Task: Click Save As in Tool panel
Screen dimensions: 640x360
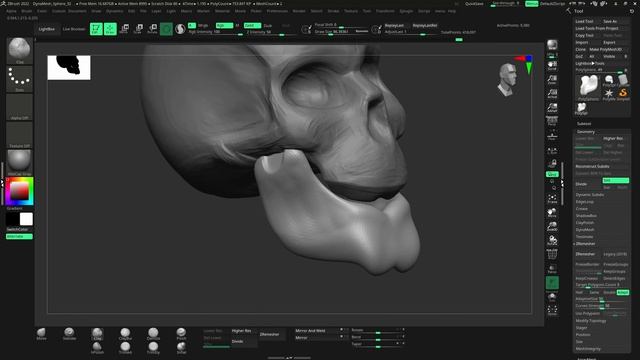Action: [x=615, y=21]
